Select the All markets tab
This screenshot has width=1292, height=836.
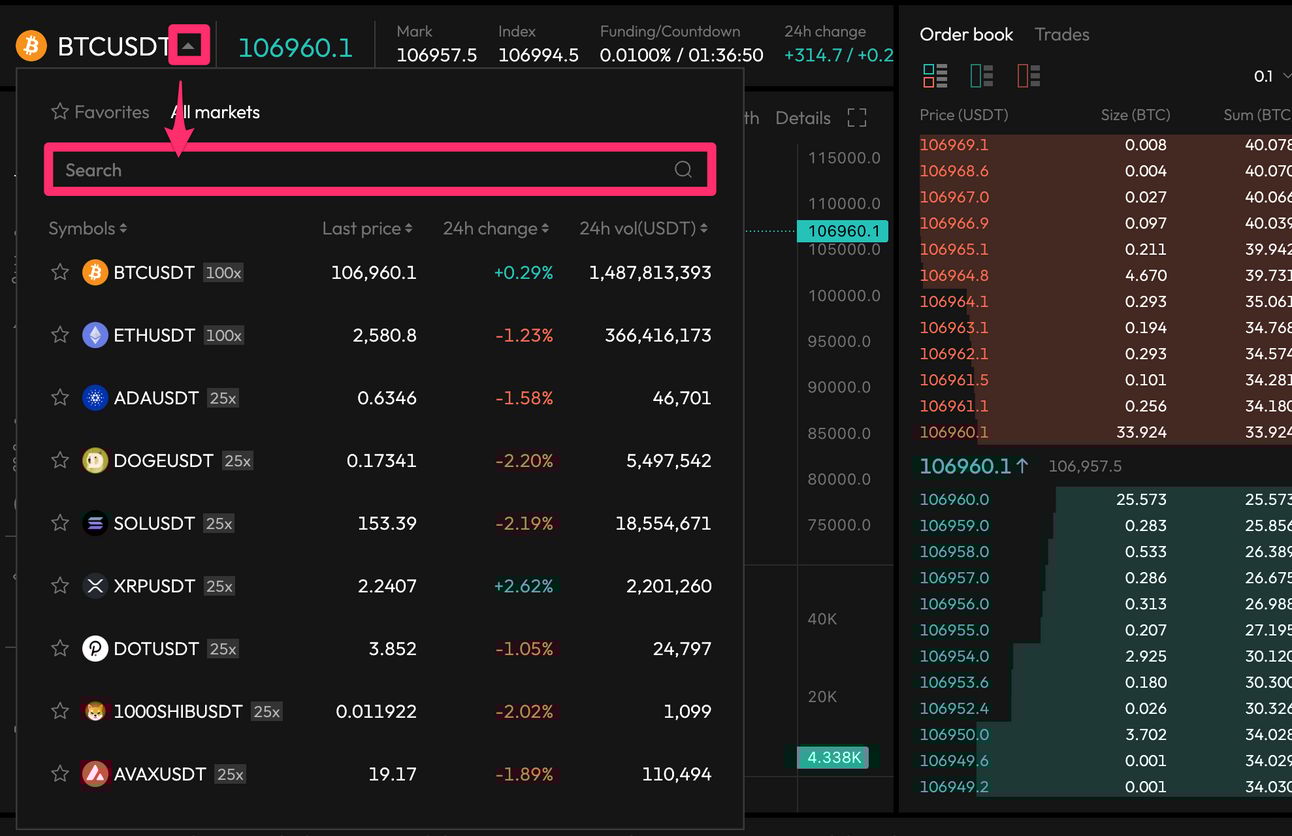[x=216, y=112]
